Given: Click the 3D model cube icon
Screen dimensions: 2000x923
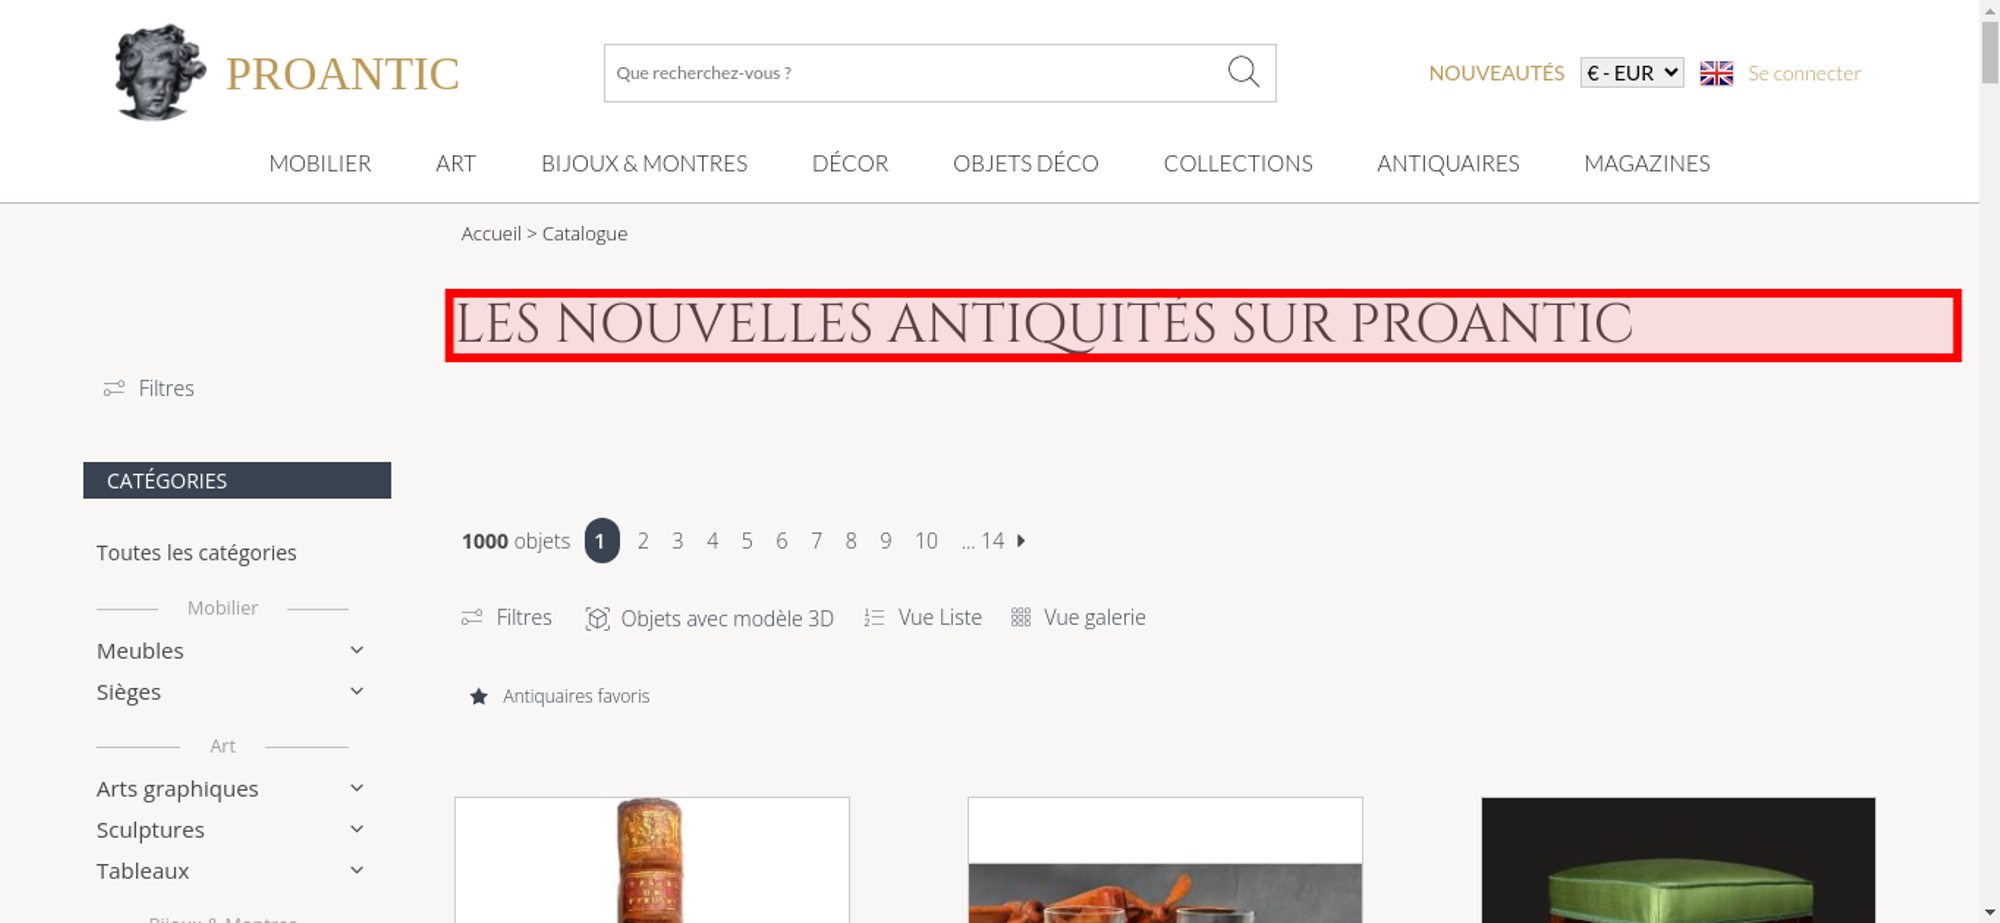Looking at the screenshot, I should tap(597, 618).
